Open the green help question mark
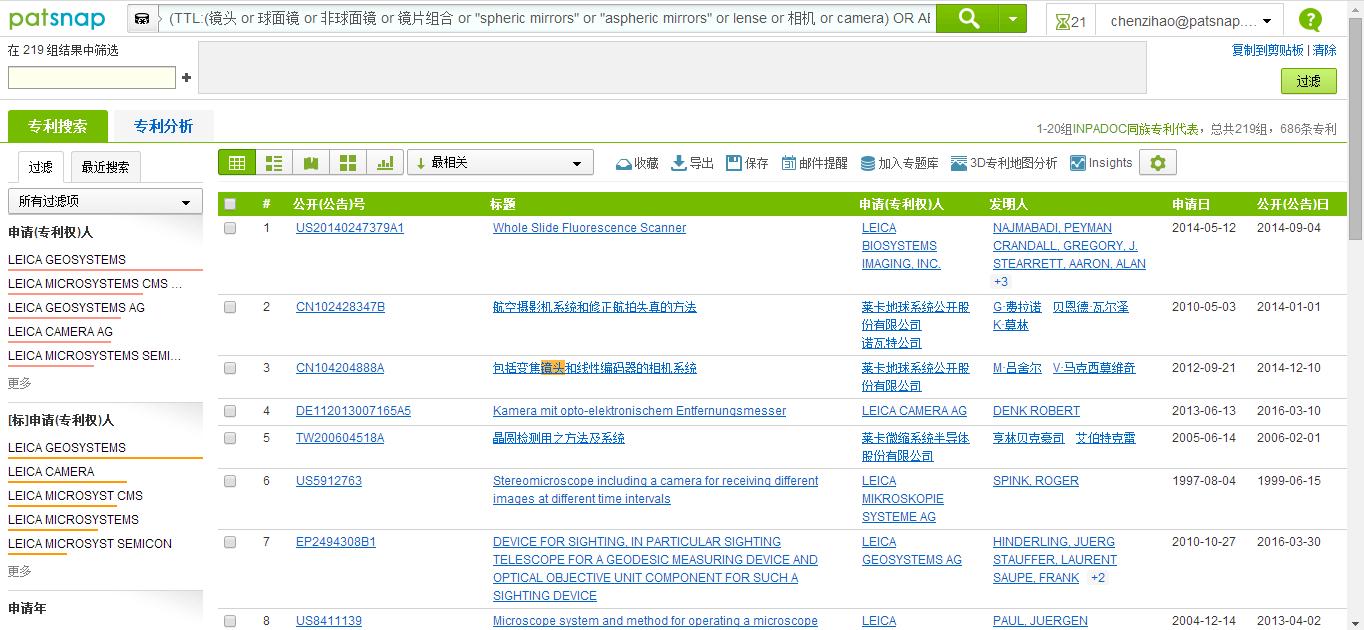 point(1309,20)
